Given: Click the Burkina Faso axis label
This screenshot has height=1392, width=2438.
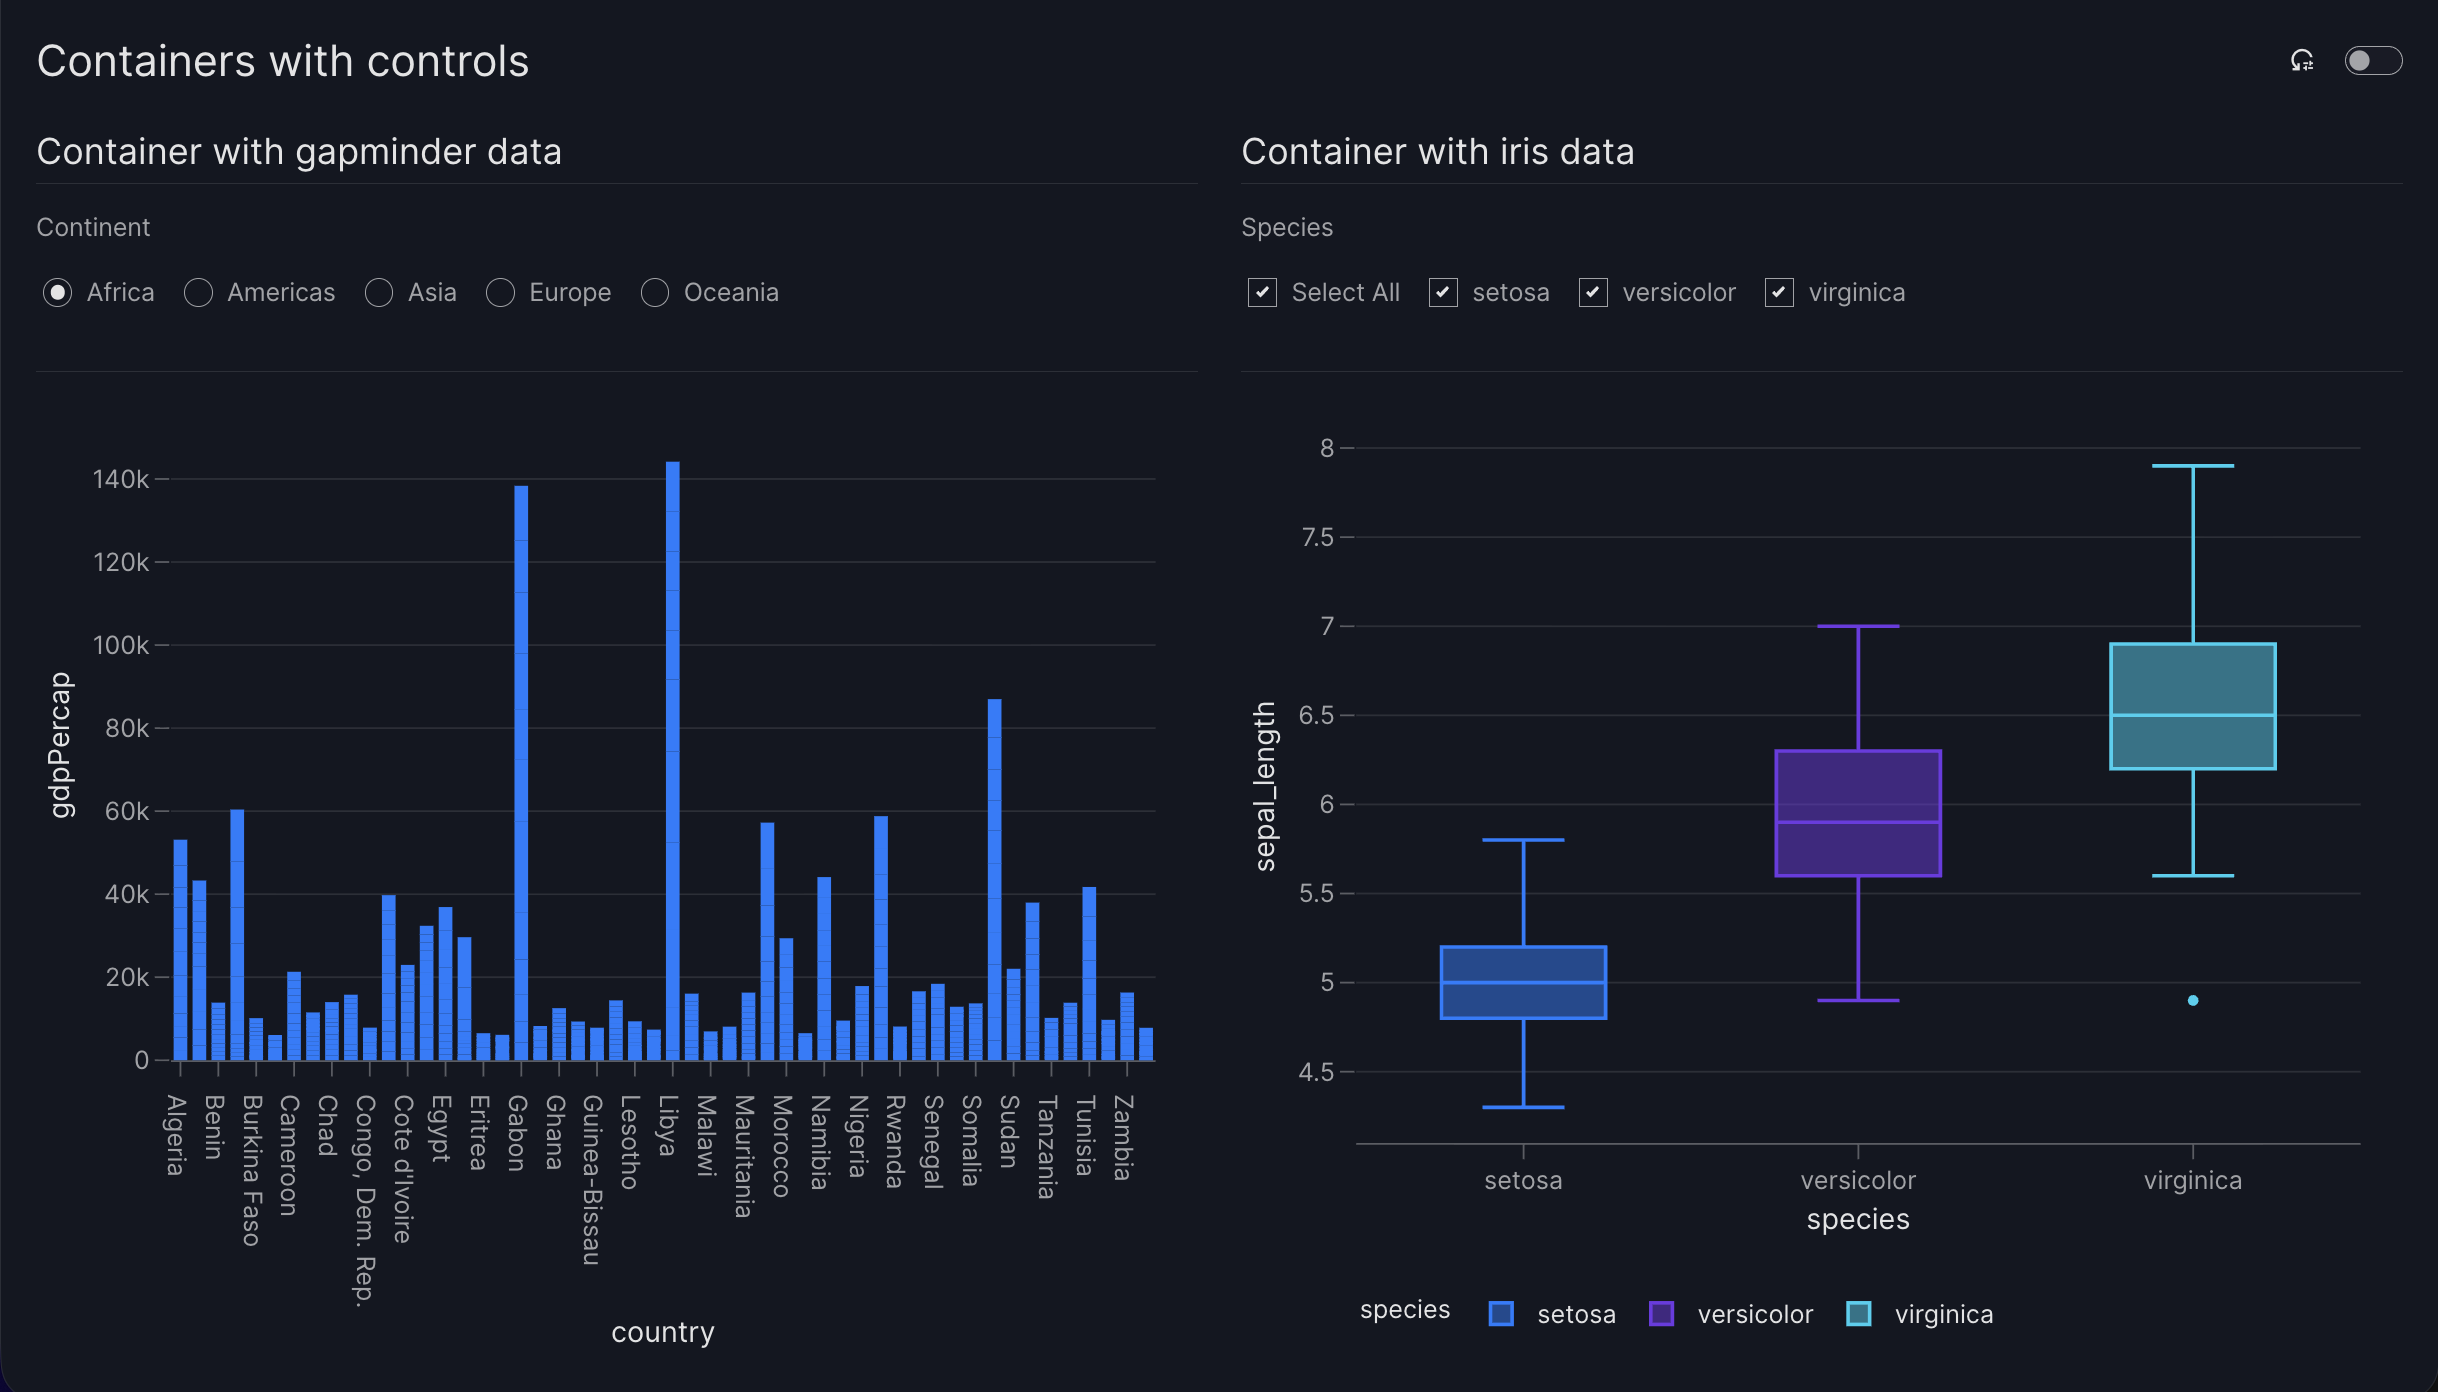Looking at the screenshot, I should click(x=252, y=1170).
